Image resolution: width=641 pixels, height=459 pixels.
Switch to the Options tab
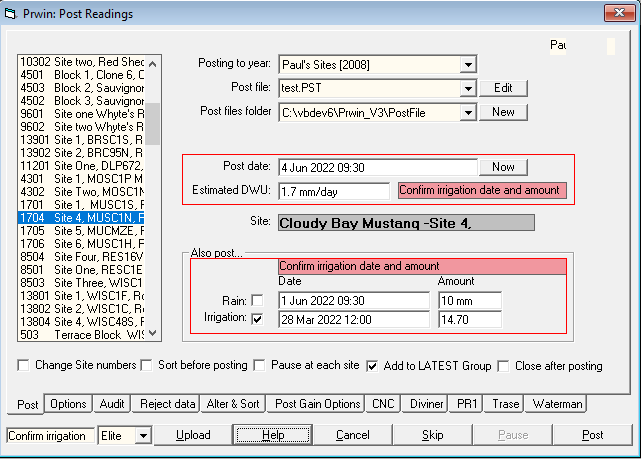coord(69,404)
